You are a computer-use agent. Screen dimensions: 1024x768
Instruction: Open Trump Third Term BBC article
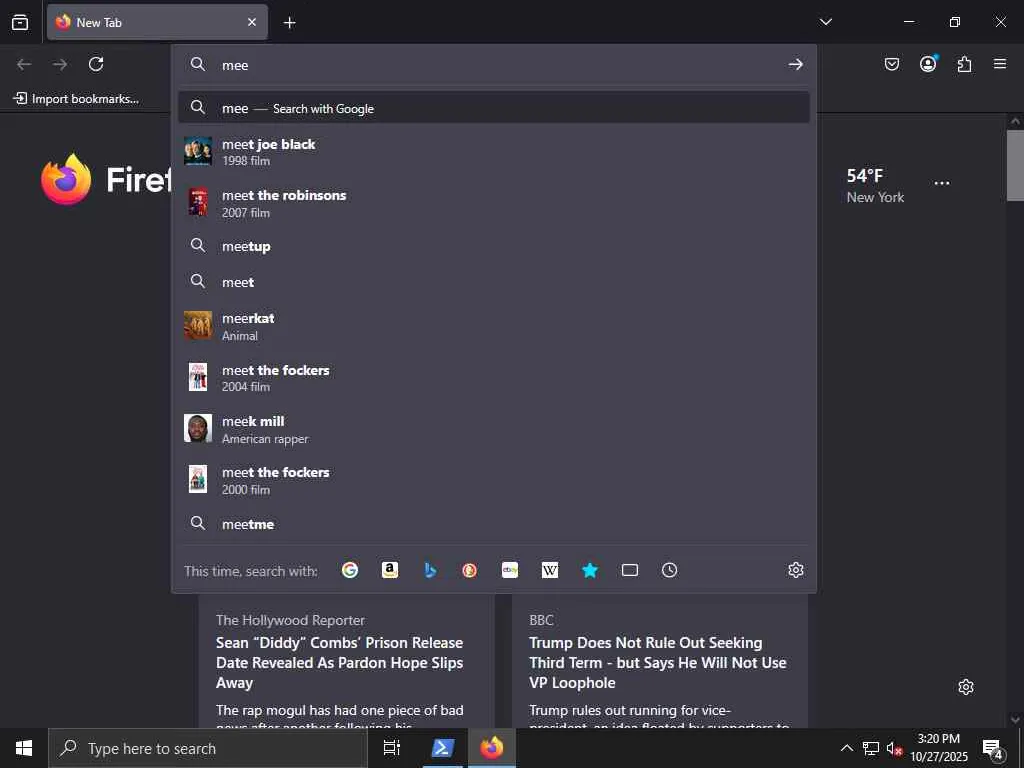point(658,662)
